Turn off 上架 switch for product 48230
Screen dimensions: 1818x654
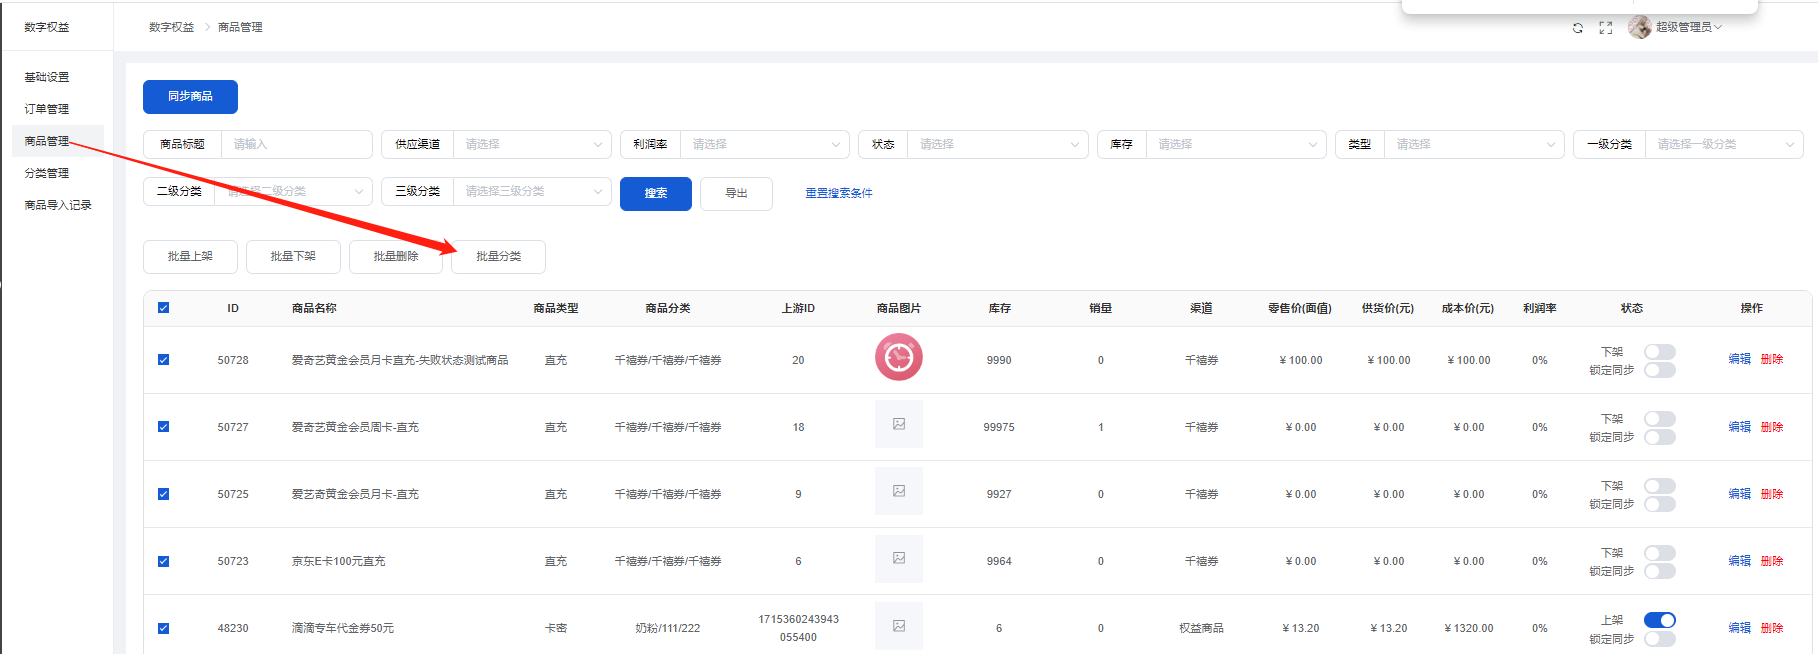coord(1659,620)
